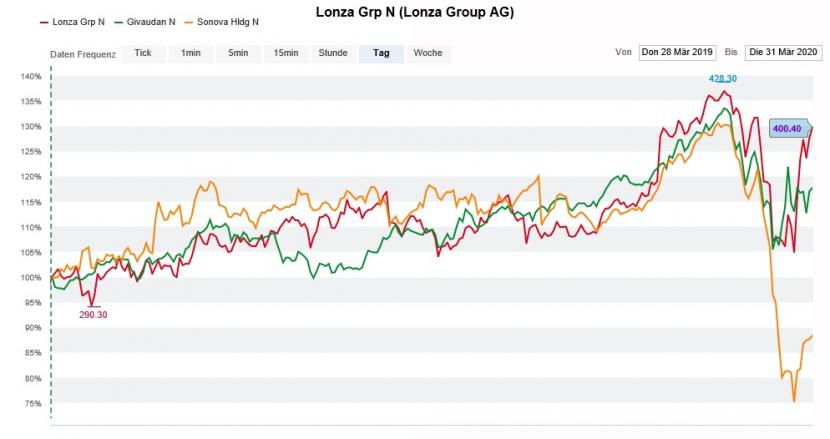Viewport: 830px width, 439px height.
Task: Click the 110% axis label
Action: click(31, 228)
